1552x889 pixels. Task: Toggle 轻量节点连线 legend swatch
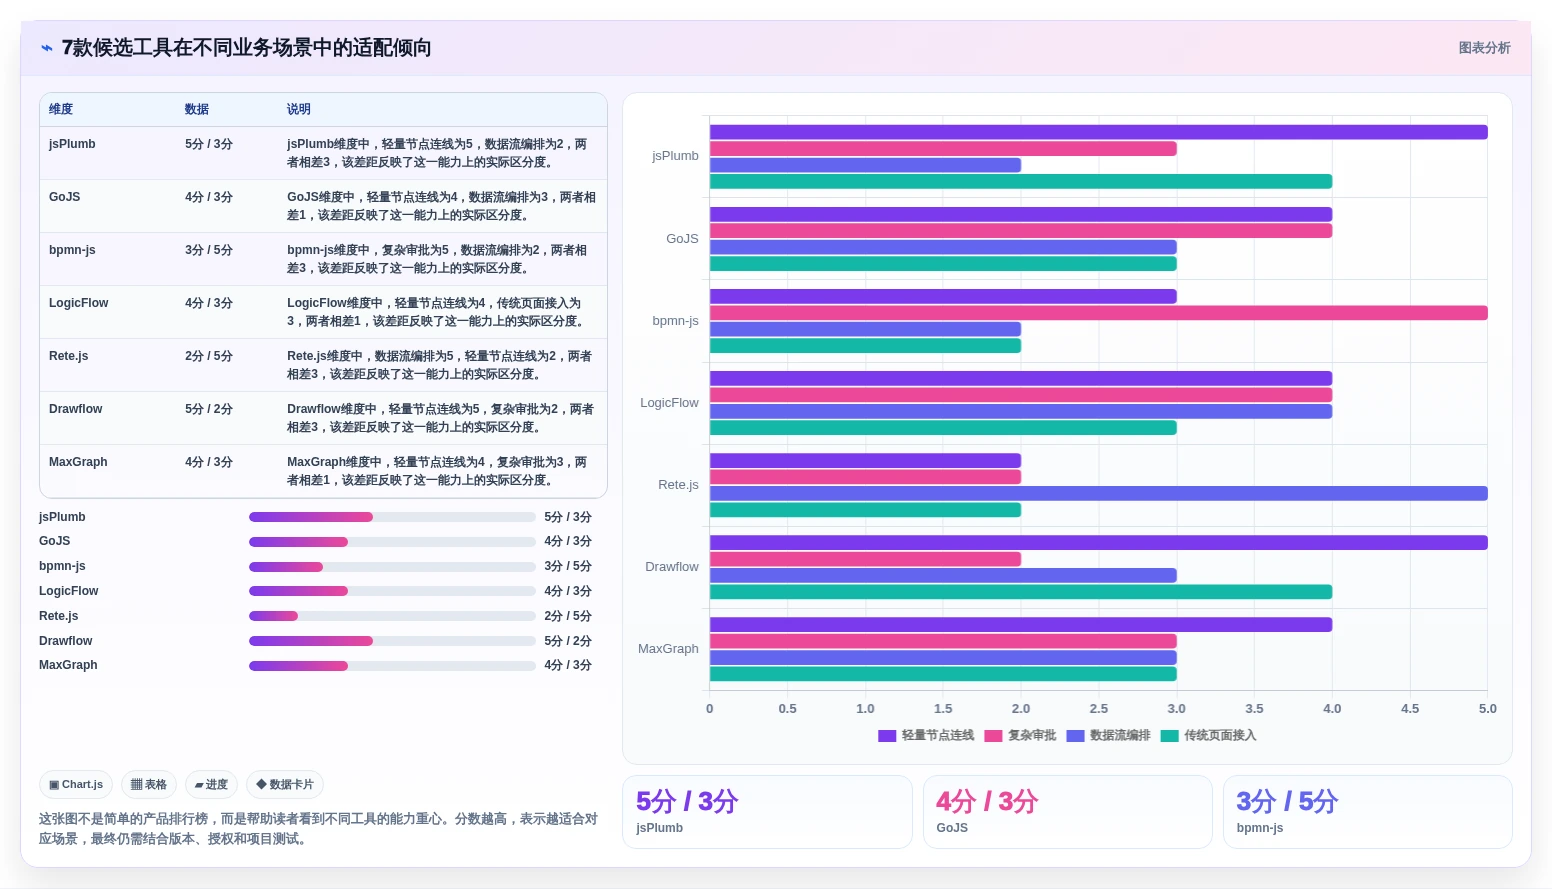(887, 736)
